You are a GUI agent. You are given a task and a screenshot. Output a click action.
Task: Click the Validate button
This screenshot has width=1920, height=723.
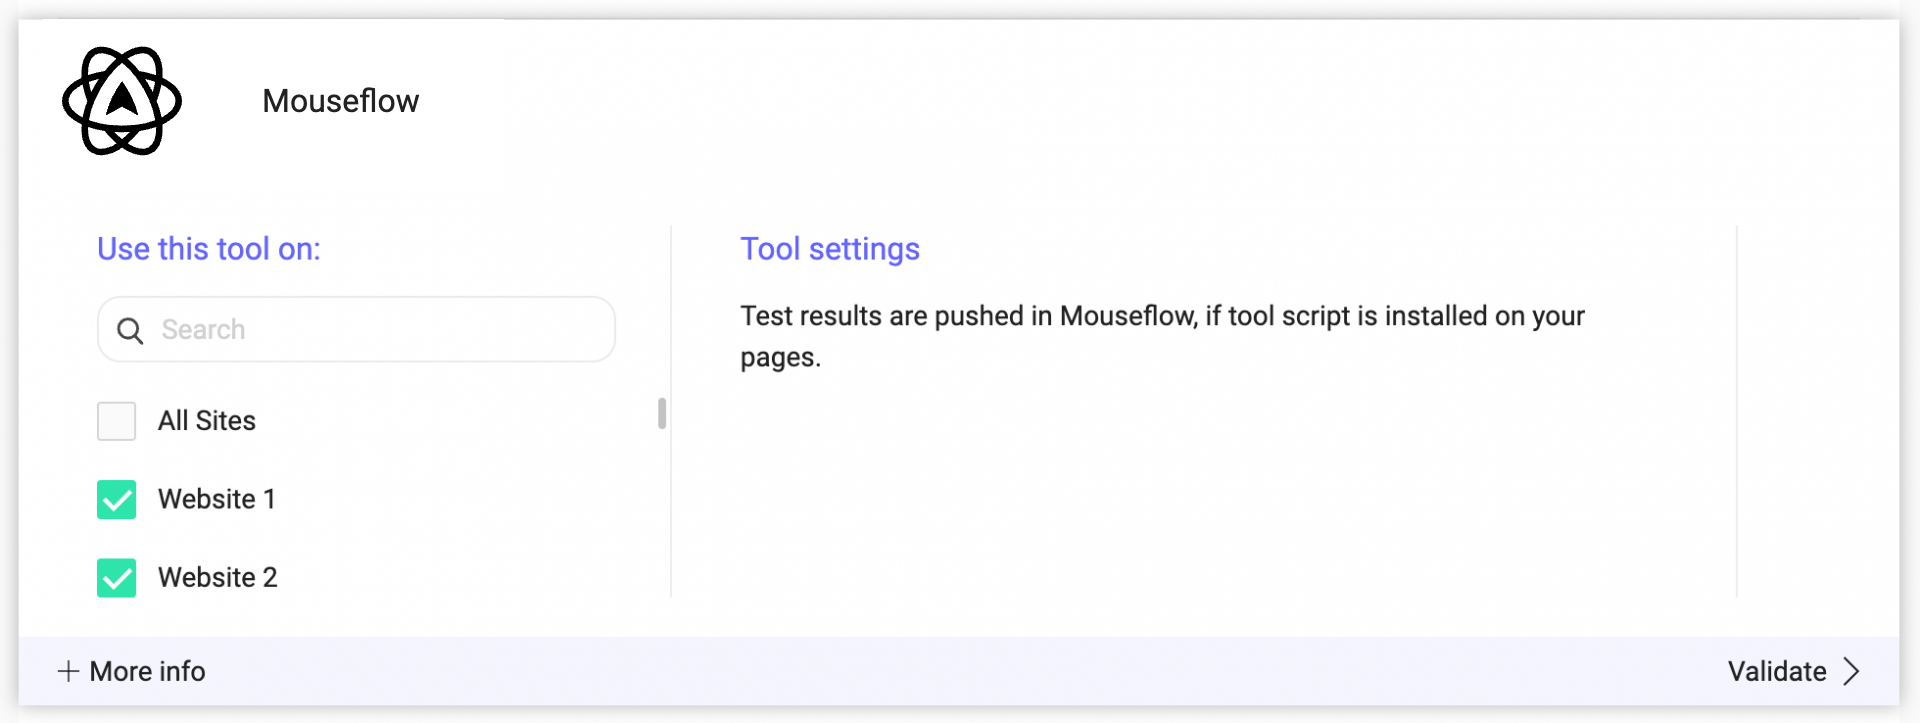click(x=1794, y=671)
